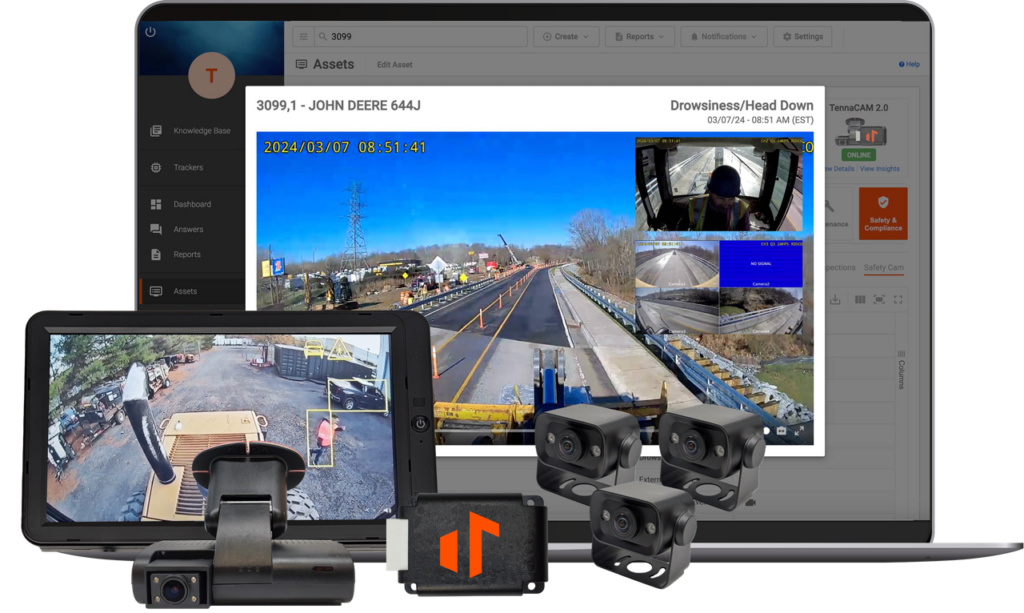This screenshot has width=1024, height=613.
Task: Click the TennaCAM 2.0 device image
Action: click(x=859, y=132)
